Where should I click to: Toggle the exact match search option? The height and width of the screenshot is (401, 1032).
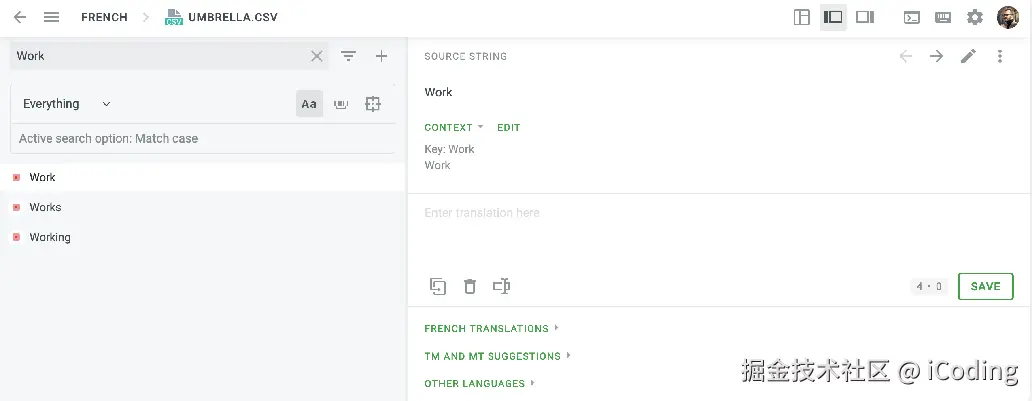373,104
